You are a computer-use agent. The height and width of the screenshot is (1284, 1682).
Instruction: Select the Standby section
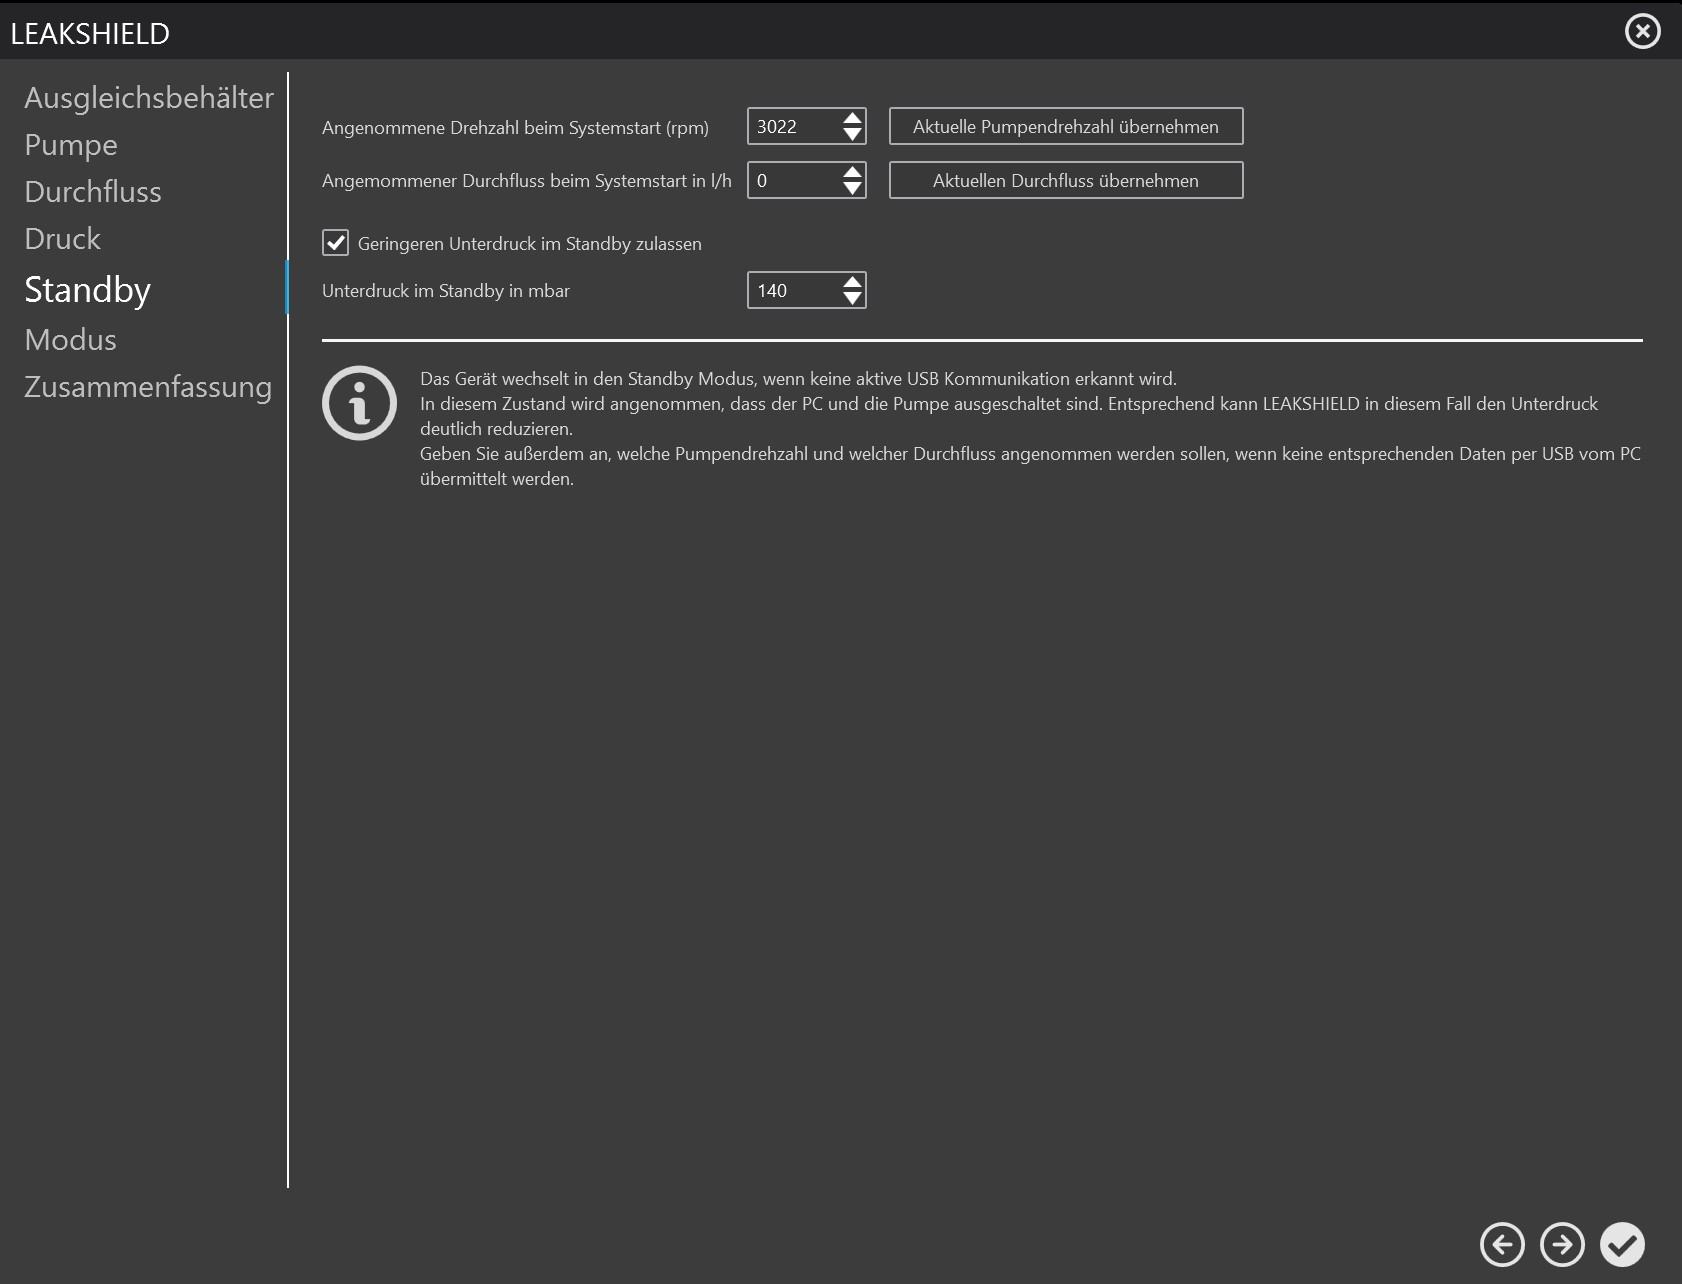88,290
